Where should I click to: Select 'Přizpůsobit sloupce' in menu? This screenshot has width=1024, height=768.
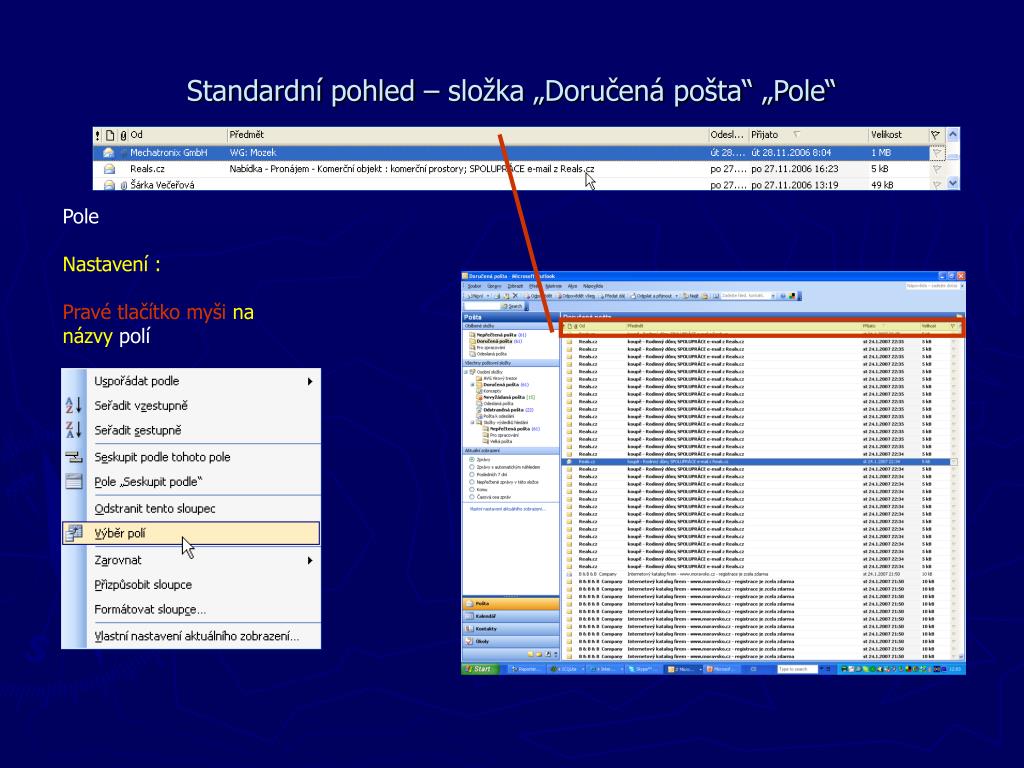pyautogui.click(x=191, y=584)
